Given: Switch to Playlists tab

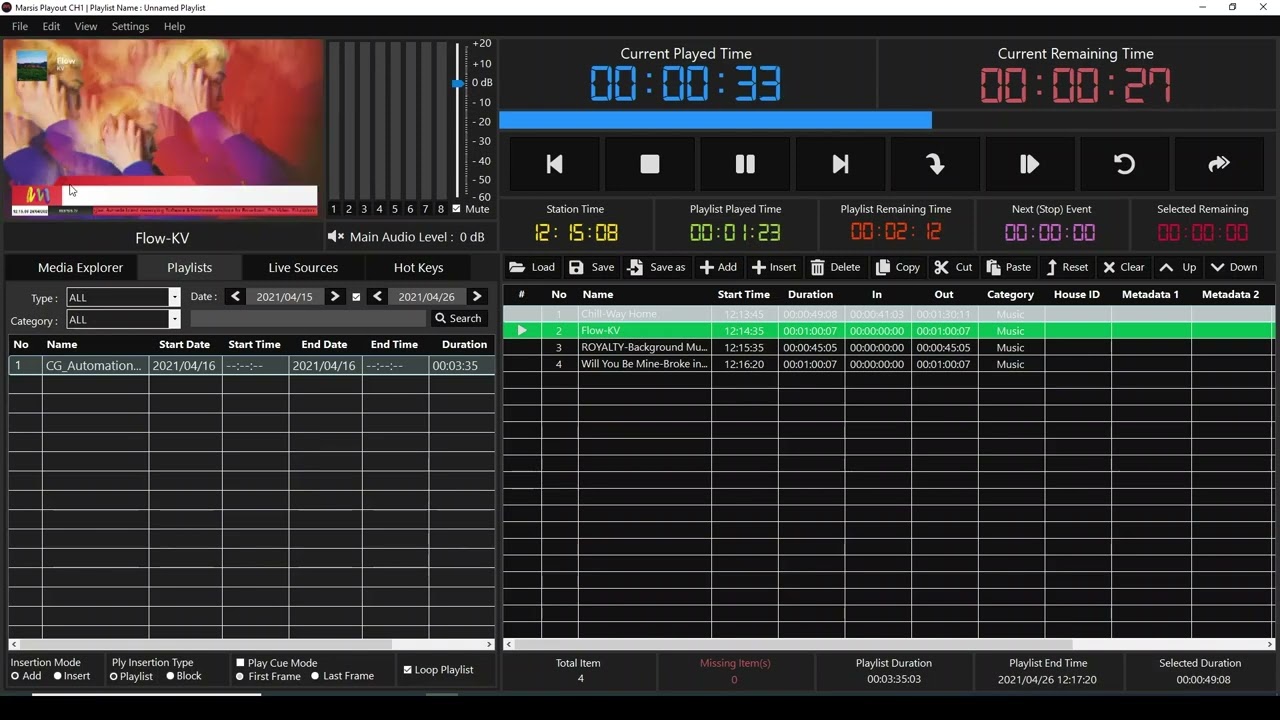Looking at the screenshot, I should [x=189, y=267].
